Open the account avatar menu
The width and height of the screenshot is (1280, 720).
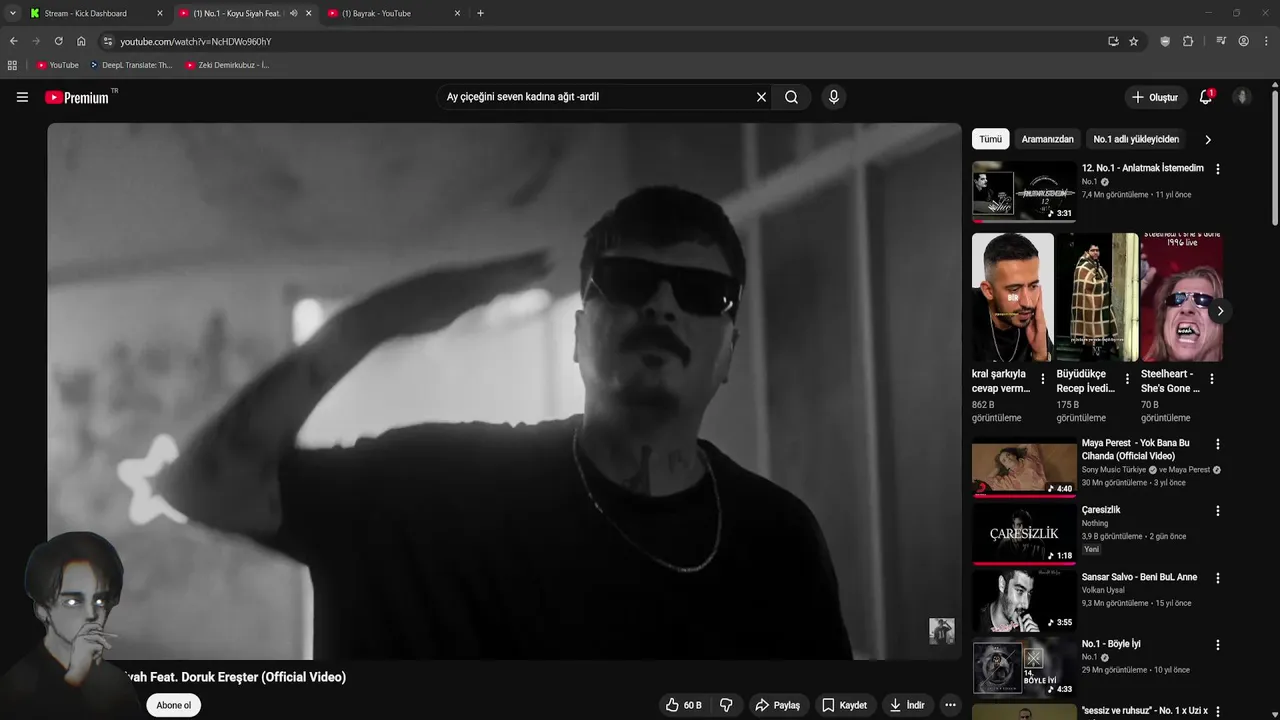coord(1242,97)
